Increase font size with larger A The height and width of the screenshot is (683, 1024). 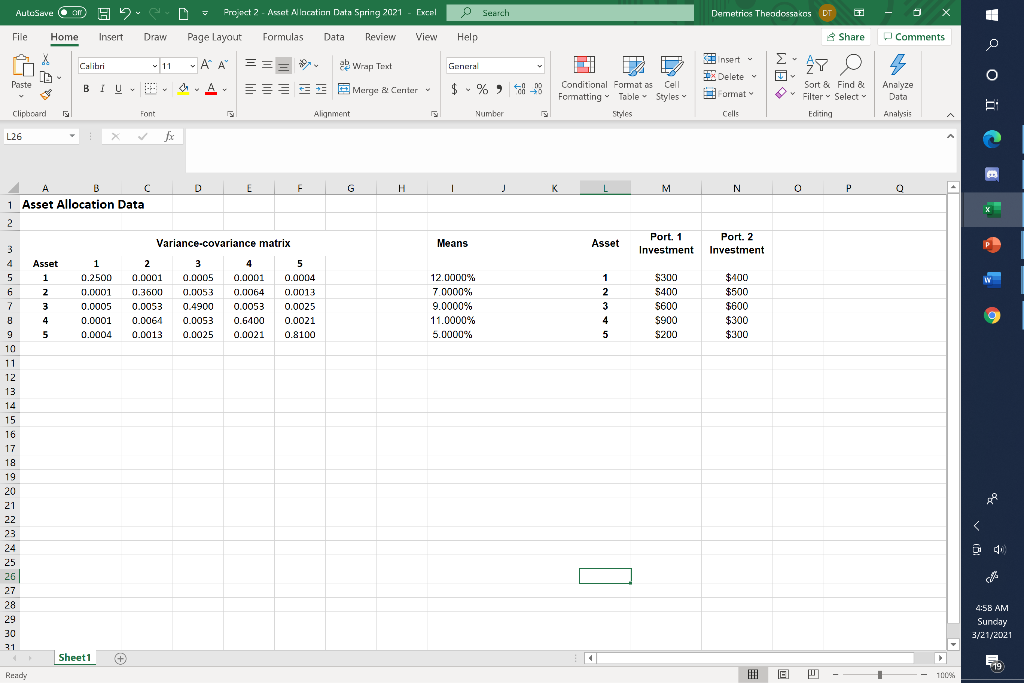pos(206,65)
